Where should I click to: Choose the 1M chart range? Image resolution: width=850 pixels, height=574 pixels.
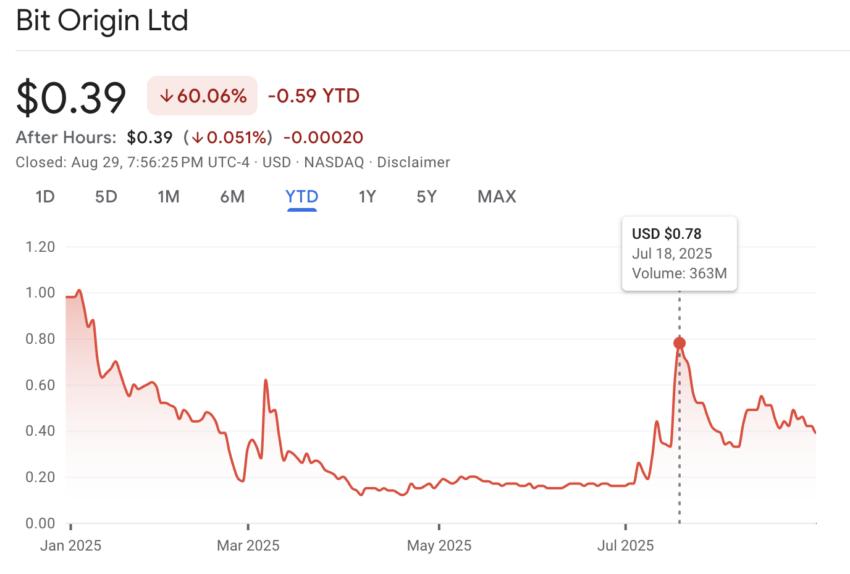click(x=169, y=197)
